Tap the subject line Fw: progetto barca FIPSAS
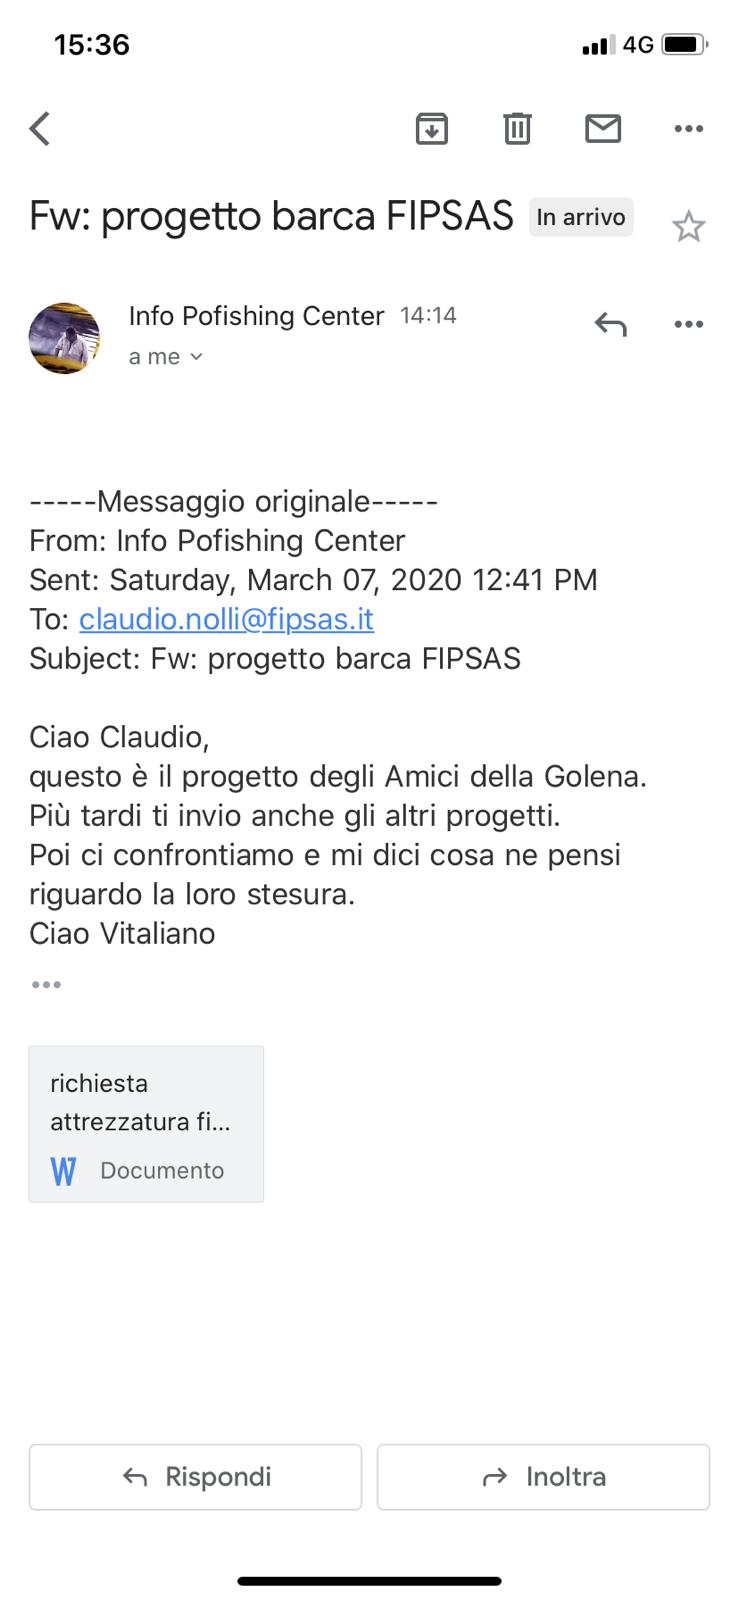This screenshot has height=1600, width=739. point(271,216)
